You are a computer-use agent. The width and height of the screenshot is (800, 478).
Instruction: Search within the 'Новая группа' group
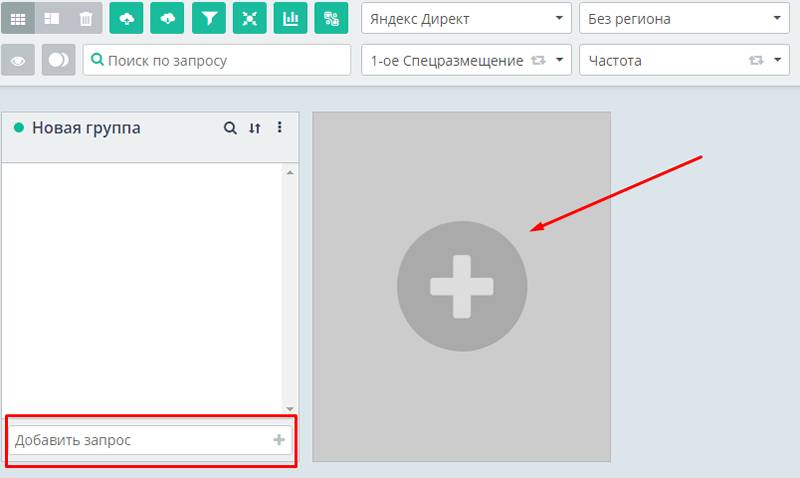230,128
